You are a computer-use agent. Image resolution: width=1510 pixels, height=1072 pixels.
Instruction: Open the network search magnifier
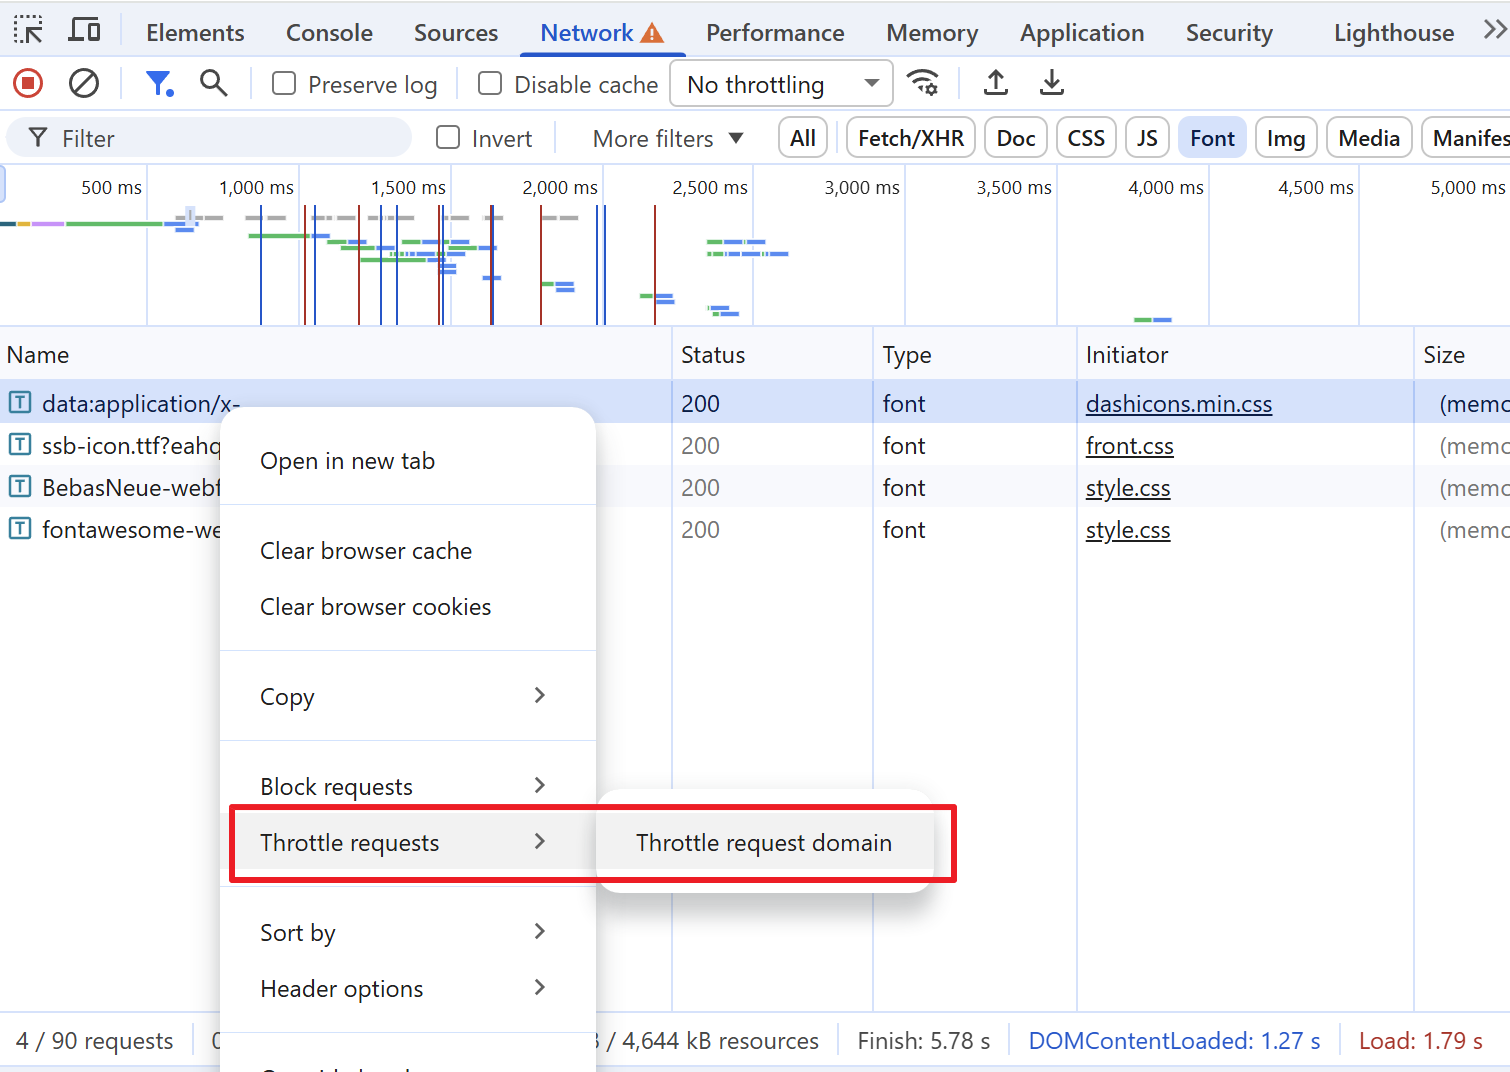[x=213, y=84]
